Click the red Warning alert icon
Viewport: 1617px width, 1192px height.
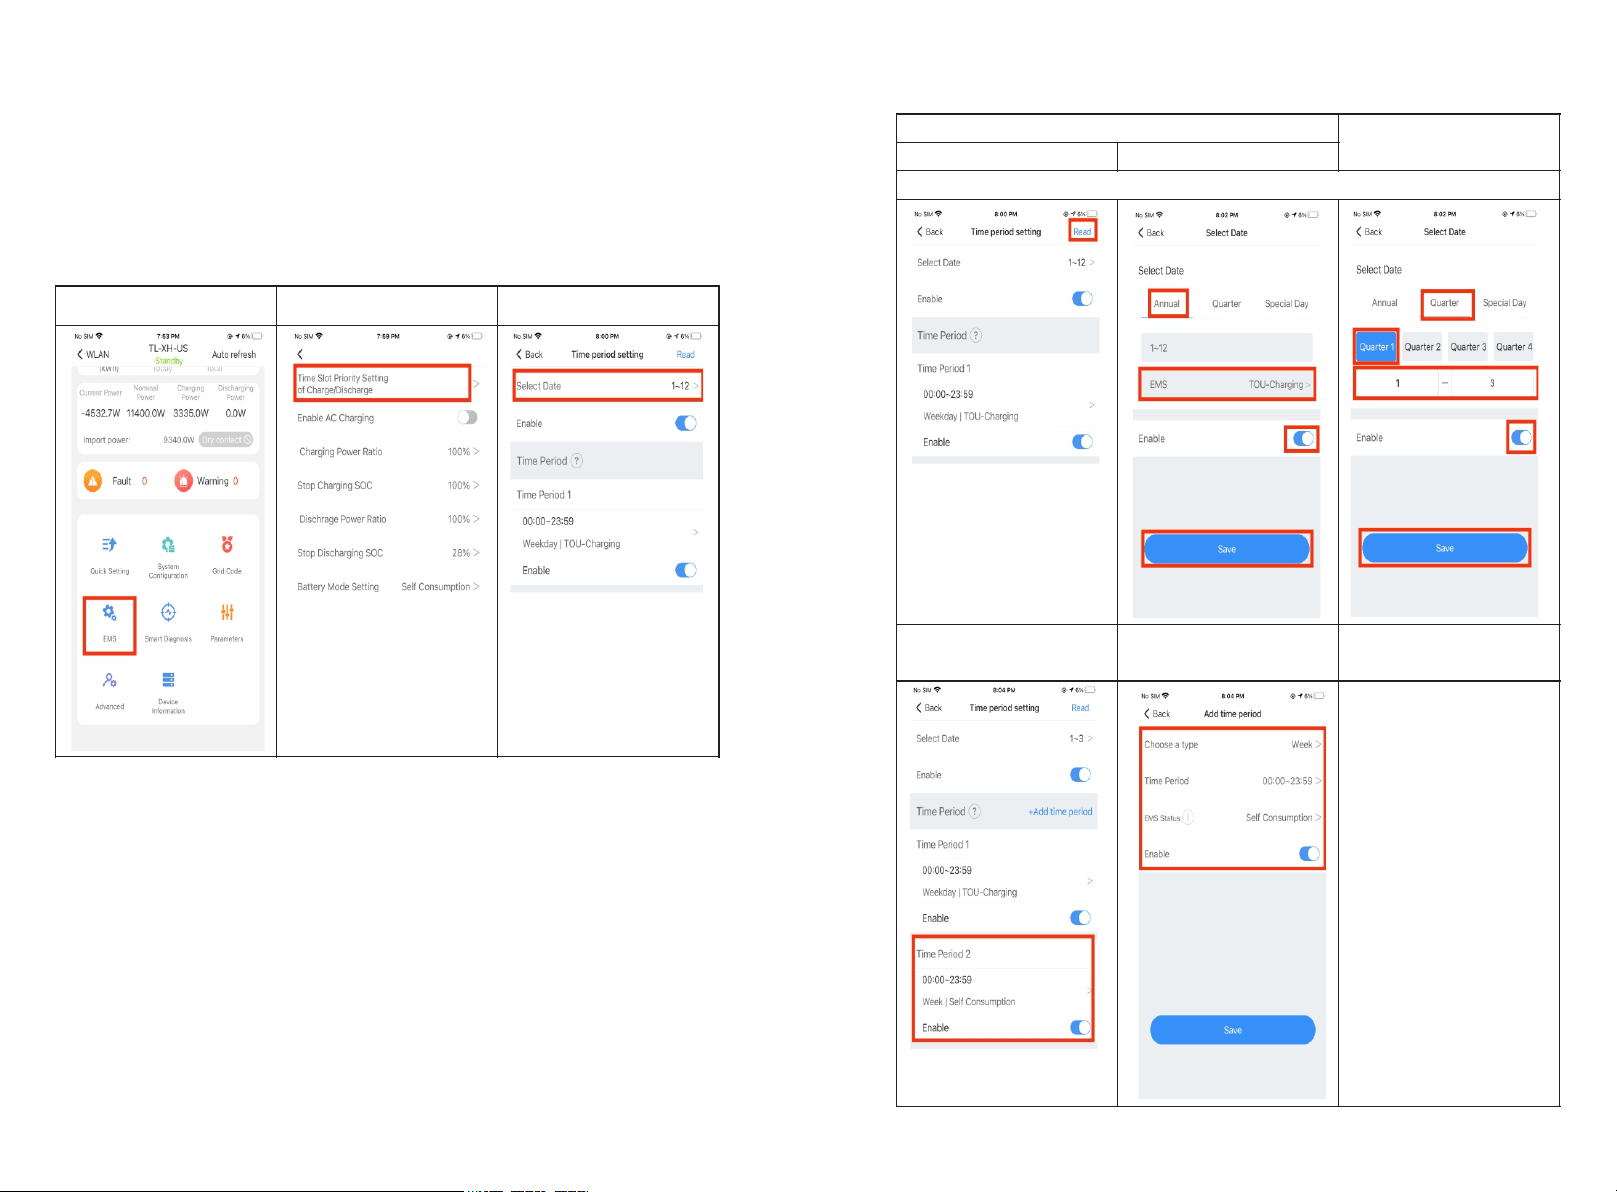183,481
